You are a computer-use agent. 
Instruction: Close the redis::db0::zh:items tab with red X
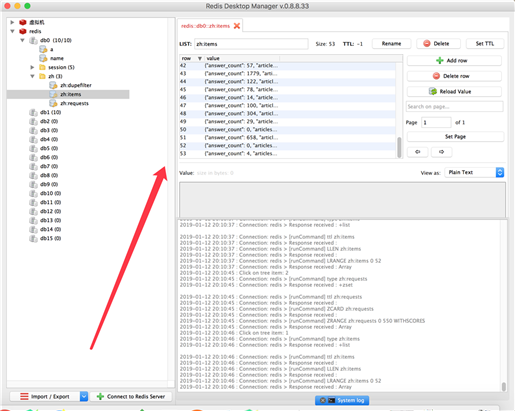coord(237,26)
